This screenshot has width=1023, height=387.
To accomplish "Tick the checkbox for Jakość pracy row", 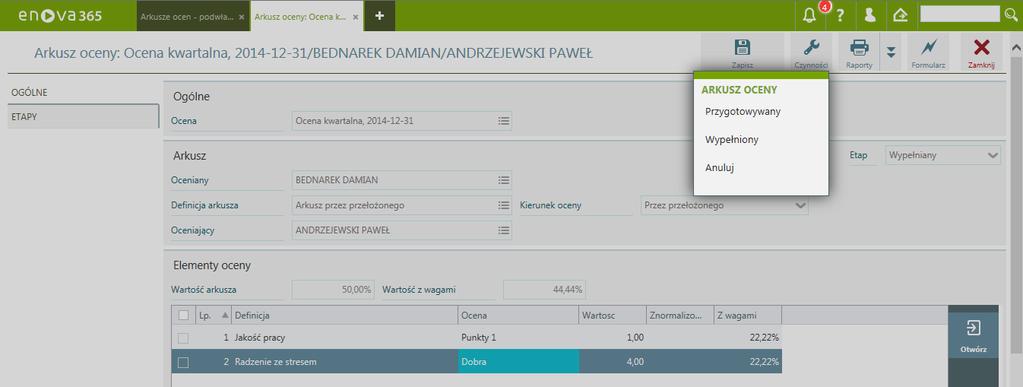I will [x=183, y=338].
